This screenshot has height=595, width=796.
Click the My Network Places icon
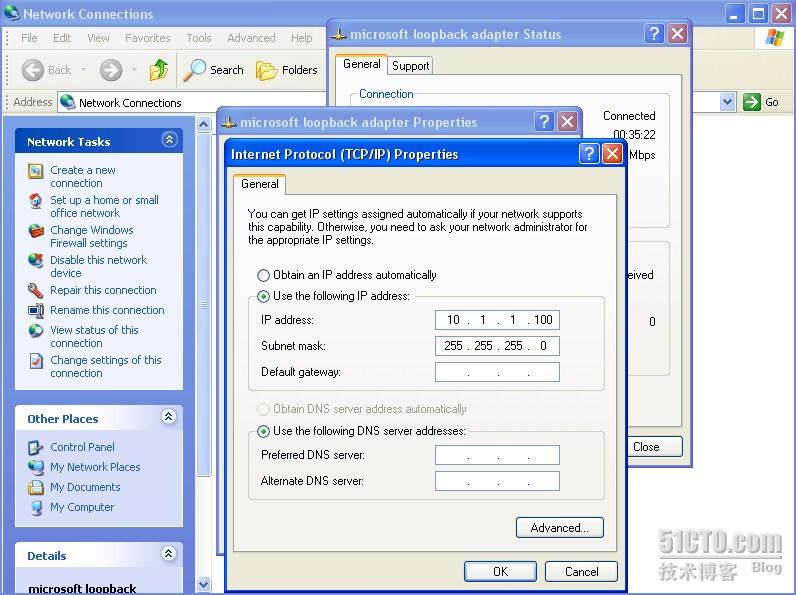click(x=36, y=467)
